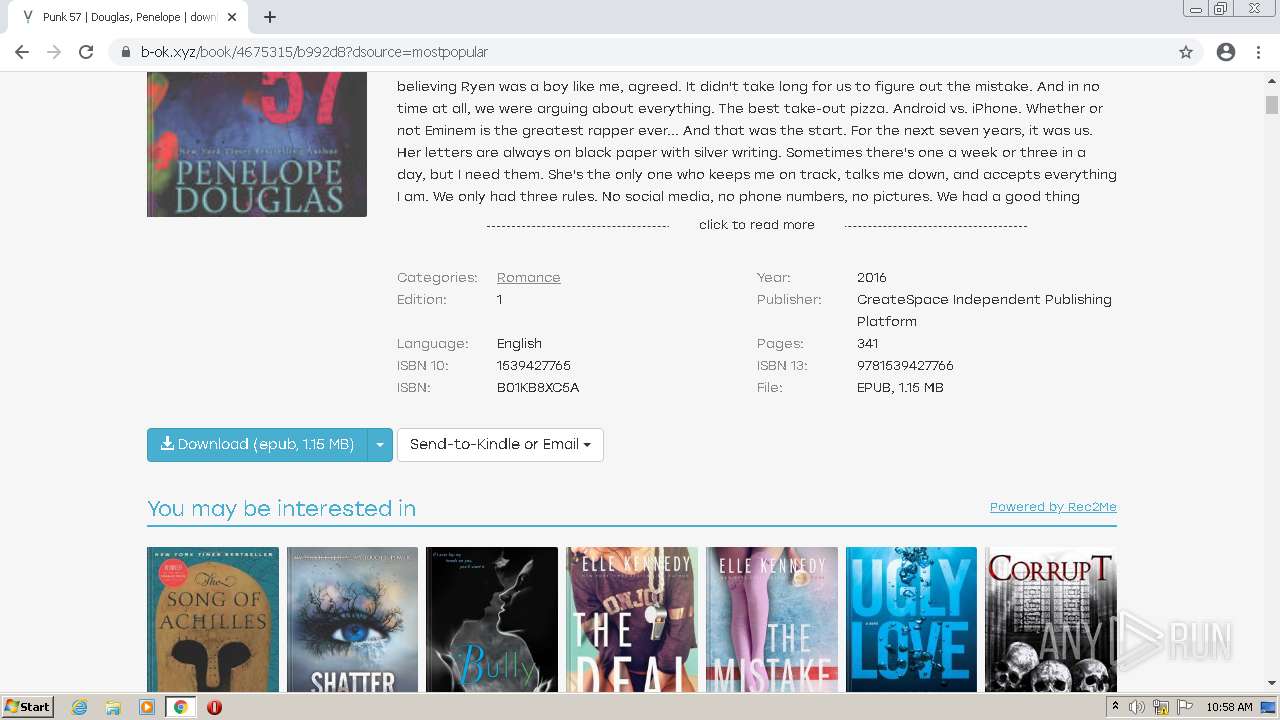Expand the download format dropdown arrow

380,445
